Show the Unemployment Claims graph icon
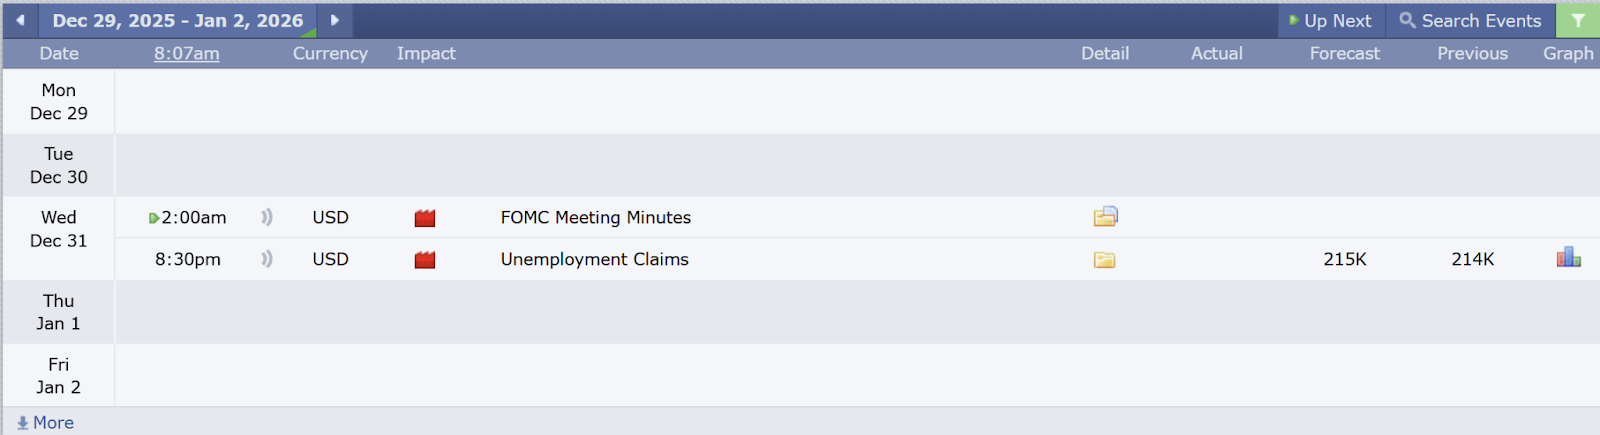The image size is (1600, 435). click(x=1568, y=258)
